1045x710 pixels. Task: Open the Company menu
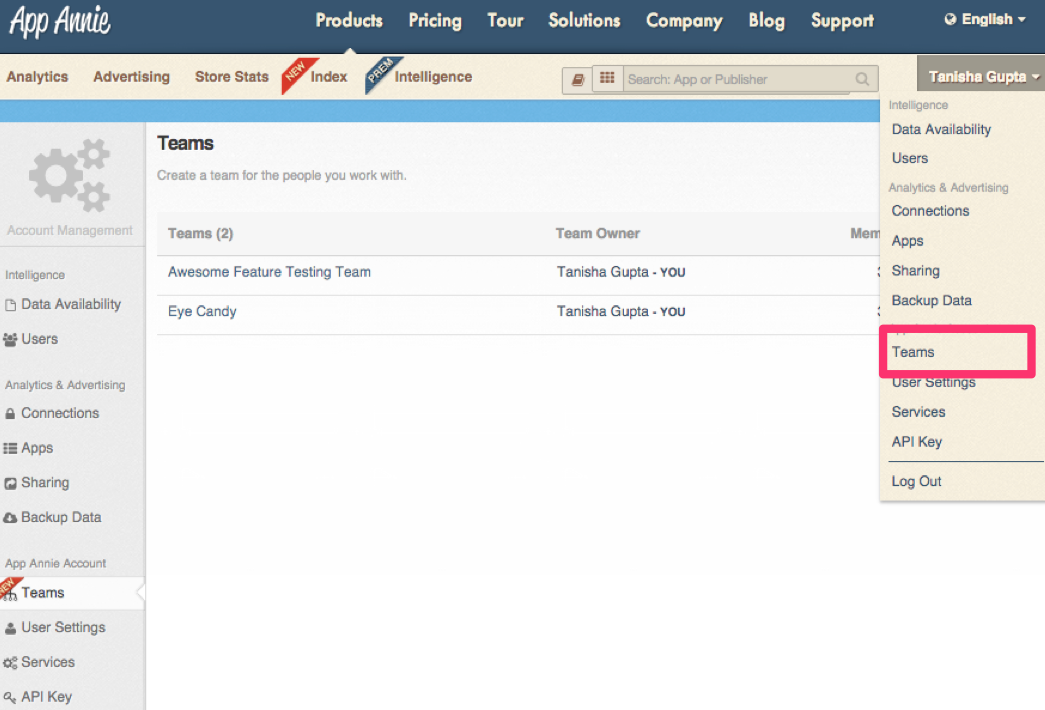pyautogui.click(x=684, y=21)
